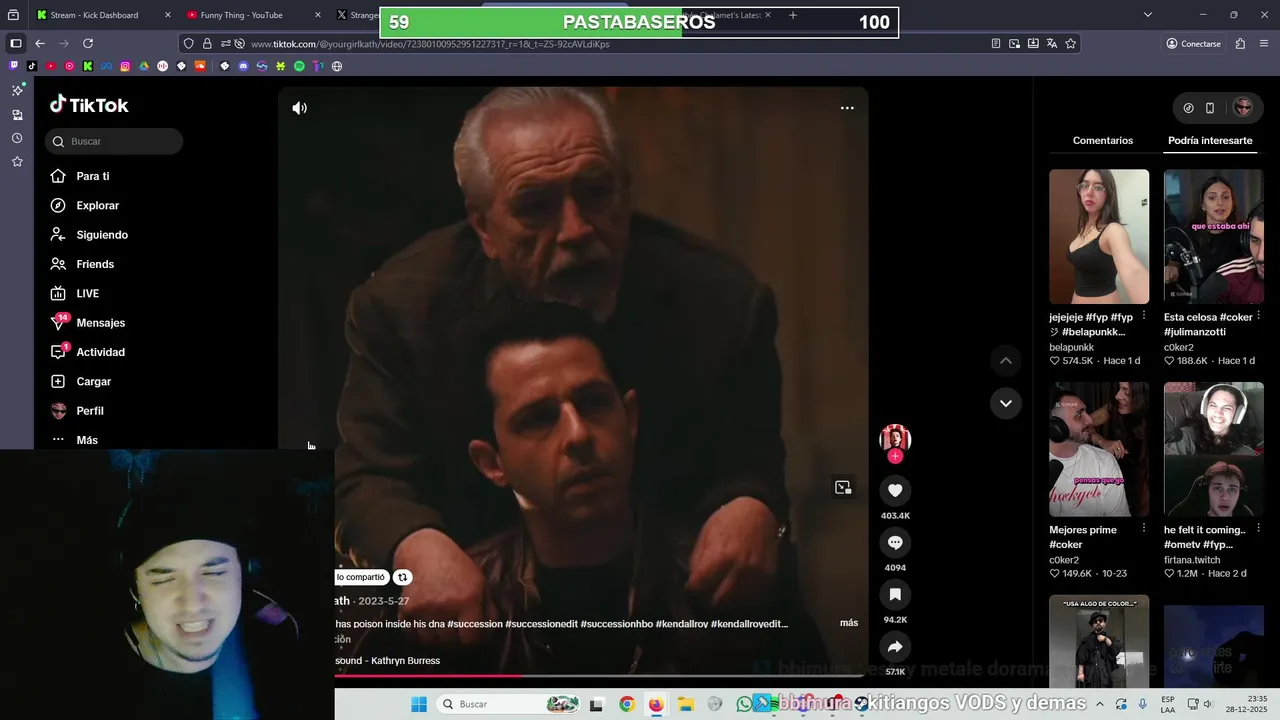Mute the TikTok video sound

[299, 108]
